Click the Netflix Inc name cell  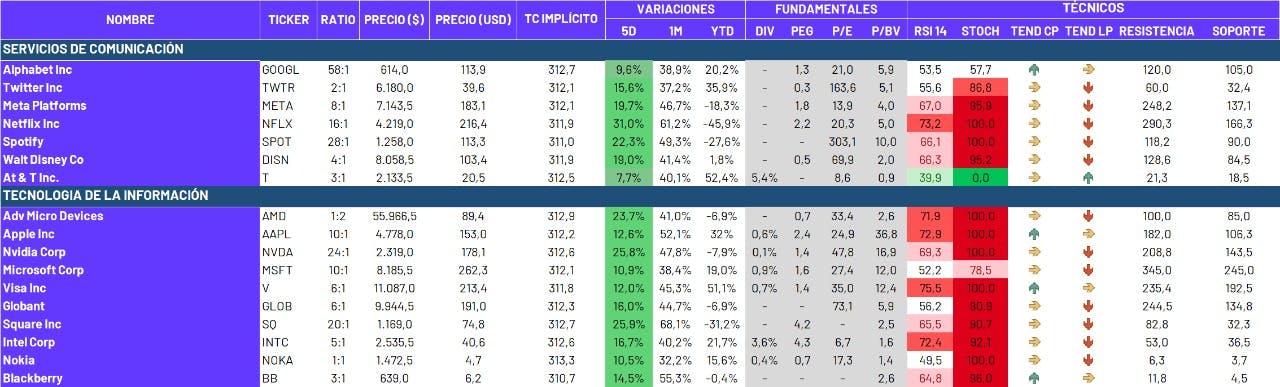pos(130,124)
